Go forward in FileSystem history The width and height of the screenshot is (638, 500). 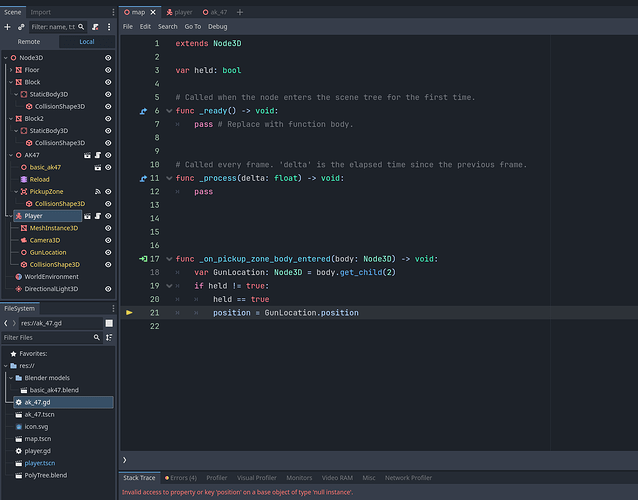coord(14,323)
